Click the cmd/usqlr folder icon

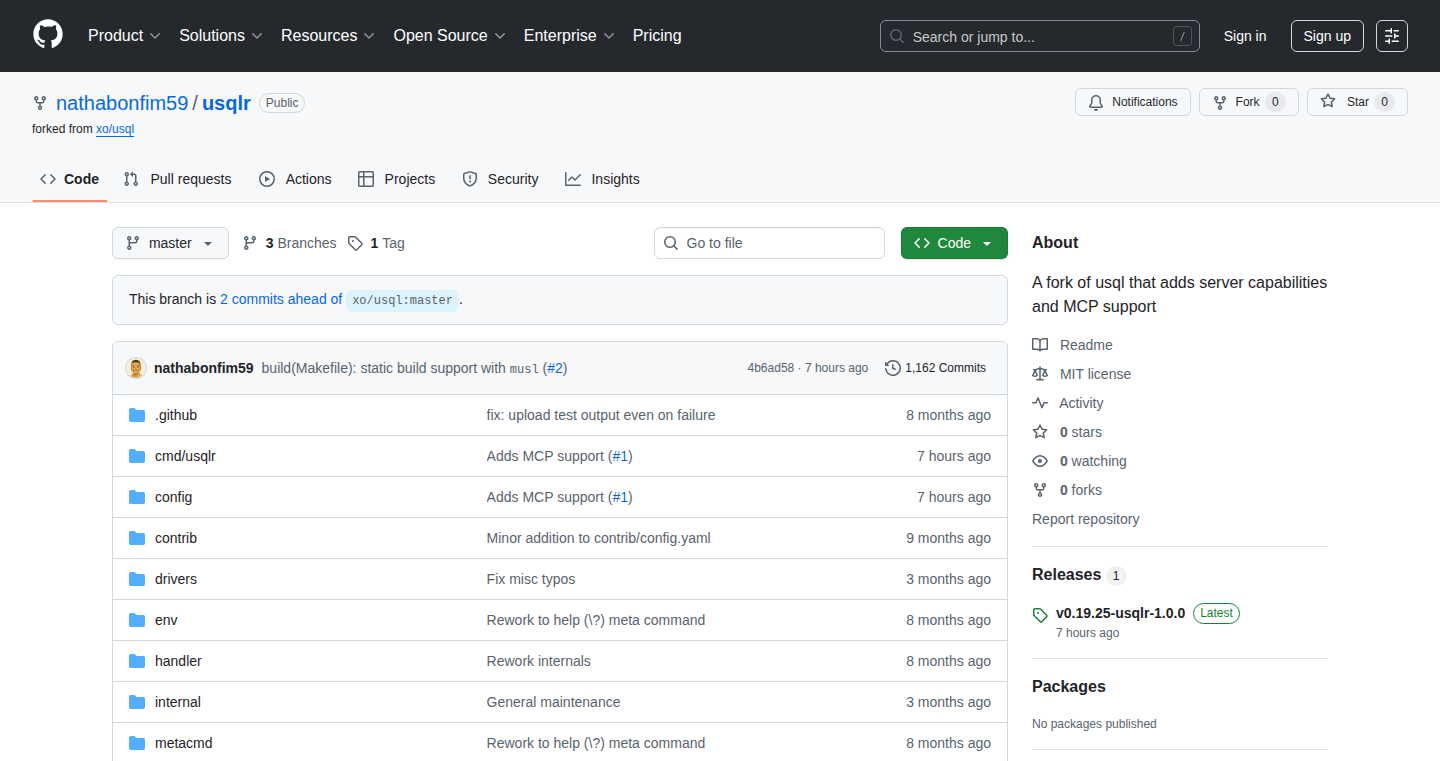[137, 456]
